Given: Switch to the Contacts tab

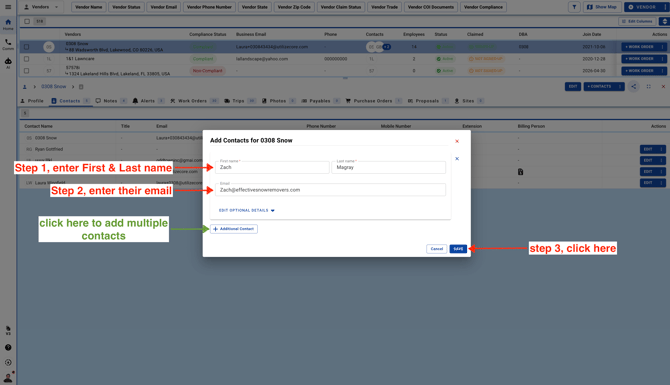Looking at the screenshot, I should [x=70, y=101].
